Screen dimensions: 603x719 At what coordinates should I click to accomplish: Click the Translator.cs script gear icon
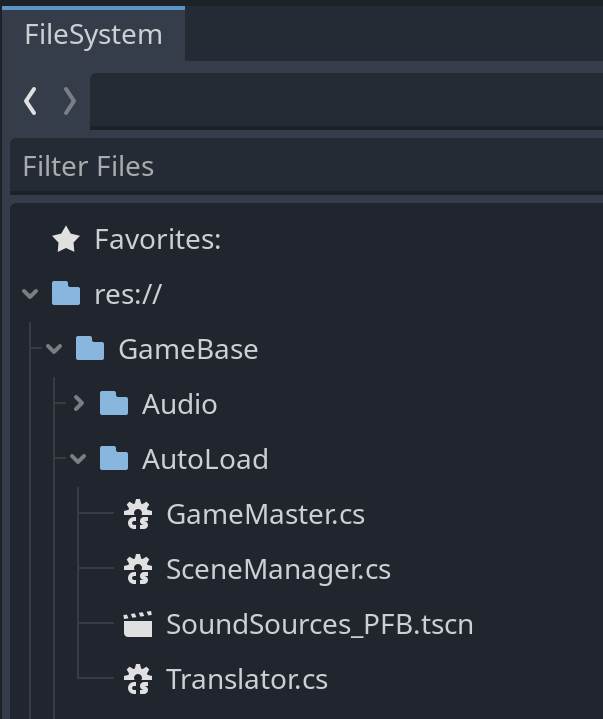137,680
